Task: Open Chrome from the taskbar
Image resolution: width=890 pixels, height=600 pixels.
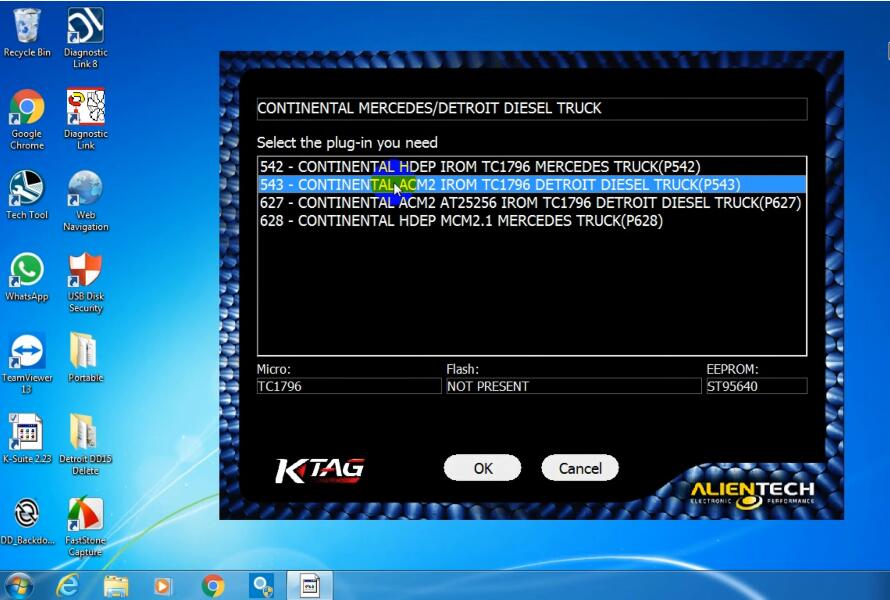Action: point(213,586)
